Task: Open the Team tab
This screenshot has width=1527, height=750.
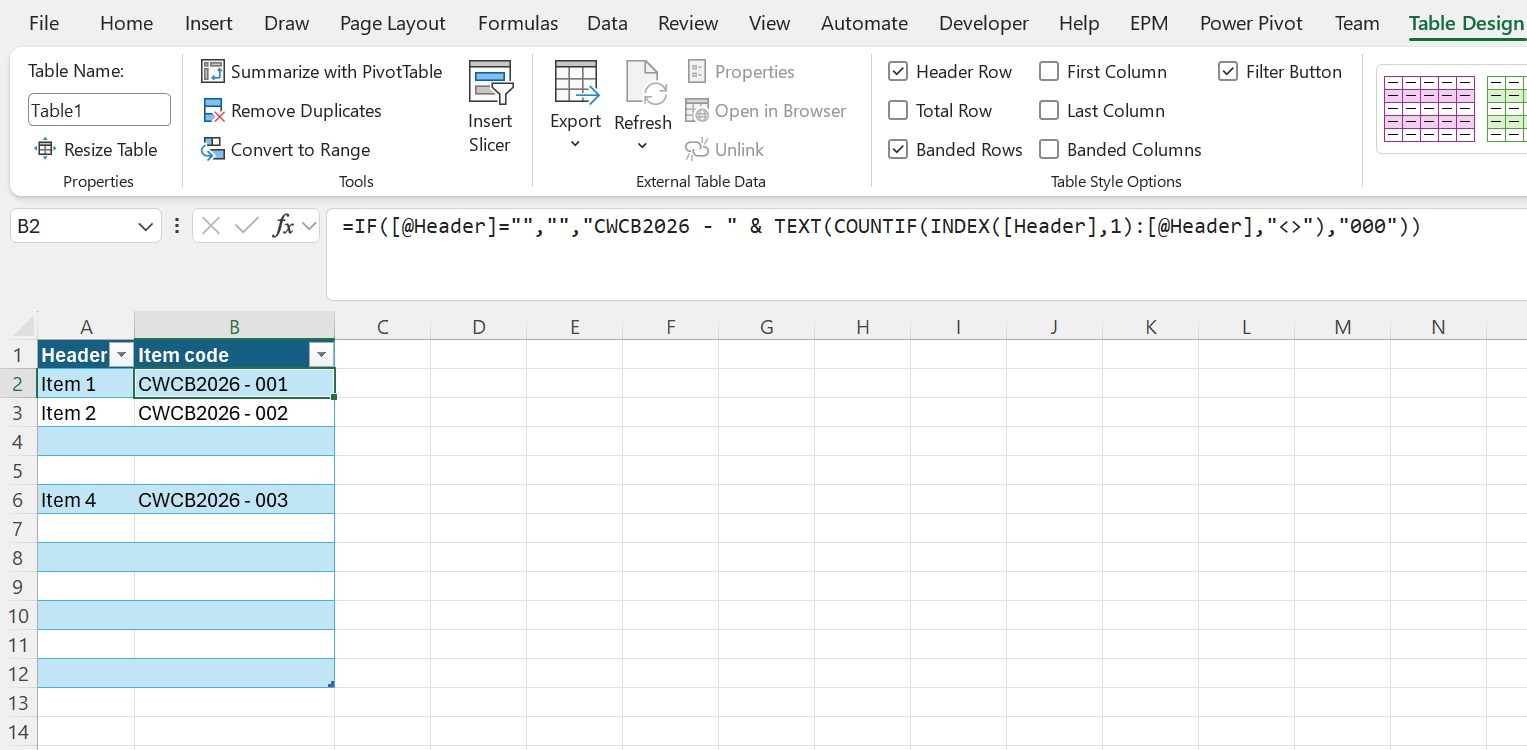Action: [x=1357, y=23]
